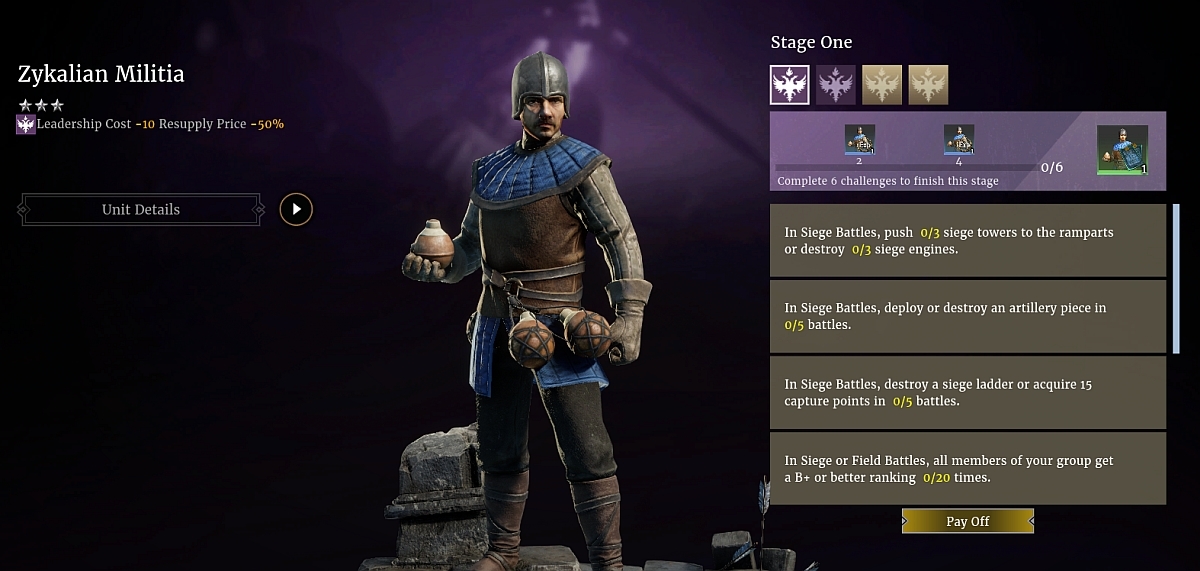Viewport: 1200px width, 571px height.
Task: Click the Pay Off button
Action: [968, 521]
